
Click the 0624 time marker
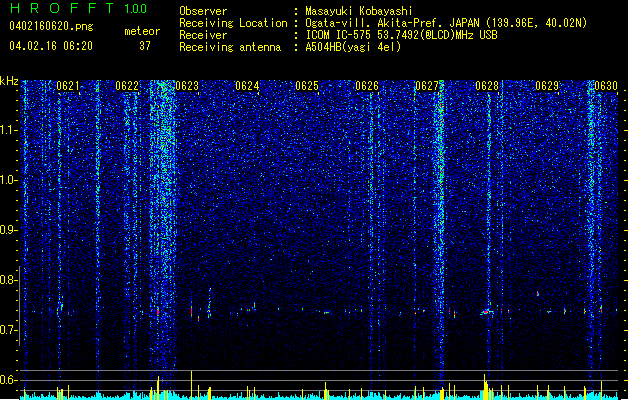(x=247, y=86)
